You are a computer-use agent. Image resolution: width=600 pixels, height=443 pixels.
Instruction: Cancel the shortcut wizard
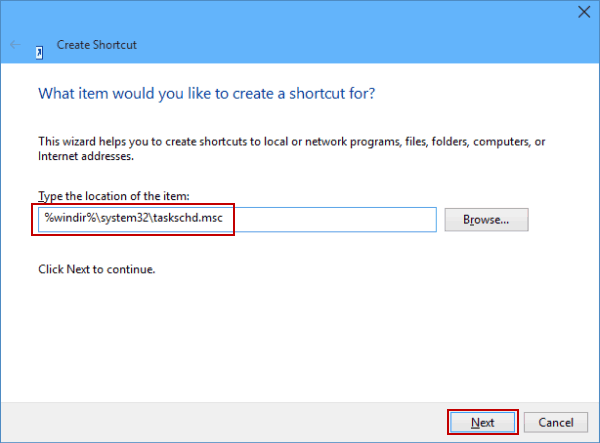tap(548, 422)
